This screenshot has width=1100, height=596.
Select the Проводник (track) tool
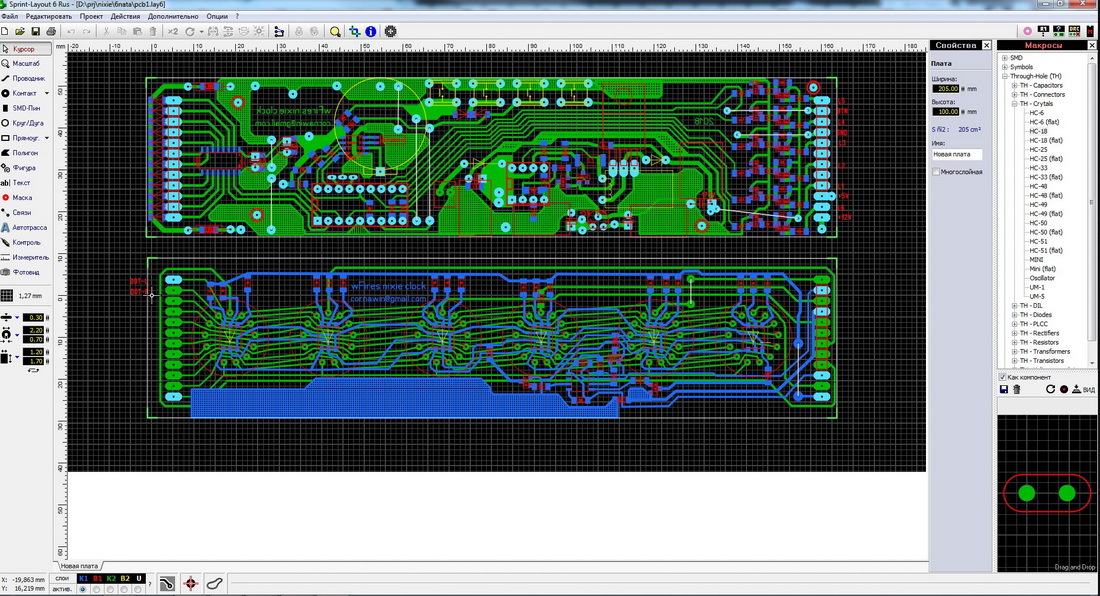(28, 78)
